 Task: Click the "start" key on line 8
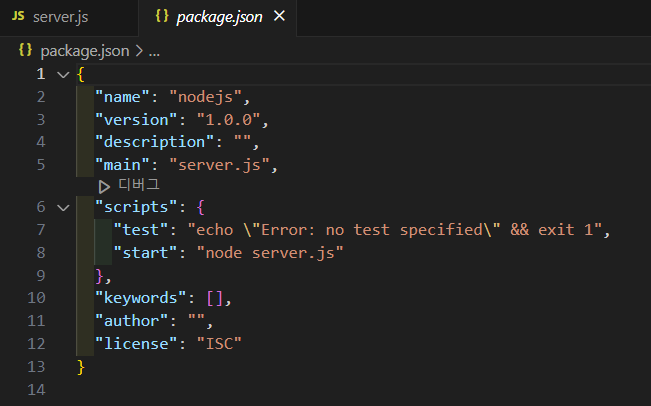tap(145, 253)
